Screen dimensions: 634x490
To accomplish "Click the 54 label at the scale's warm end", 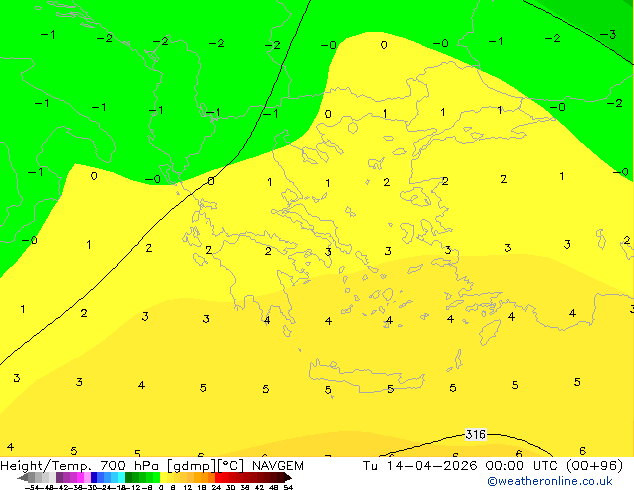I will point(288,488).
